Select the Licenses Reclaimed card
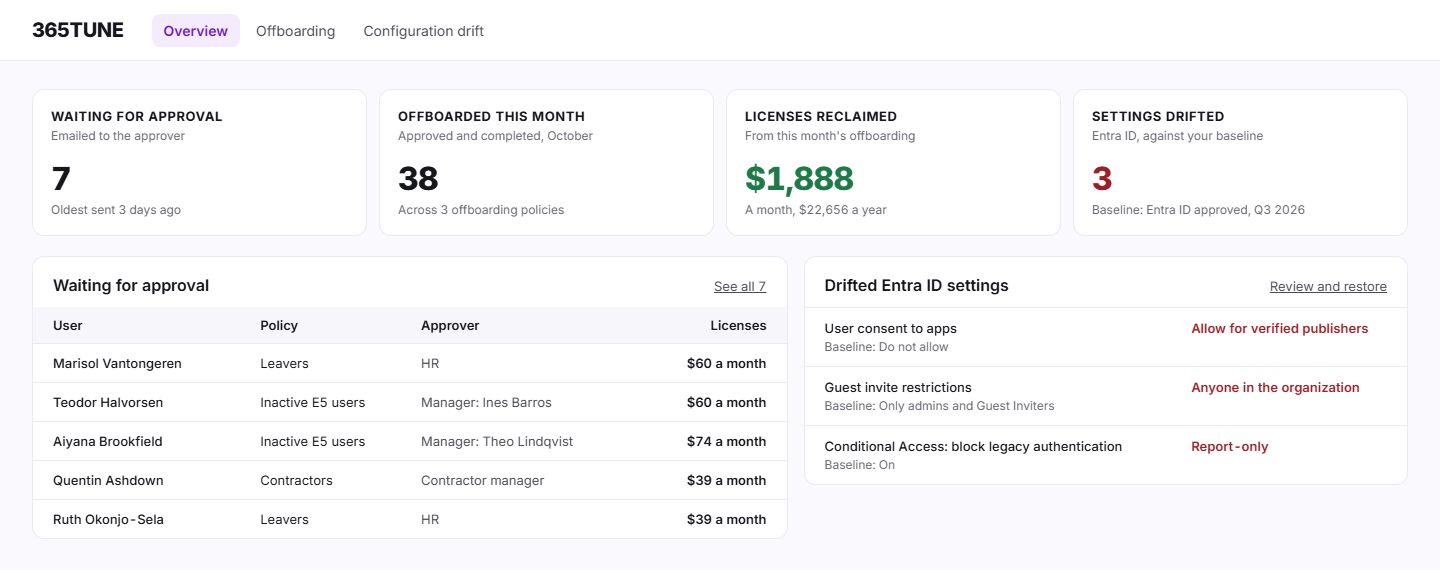1440x570 pixels. (893, 163)
